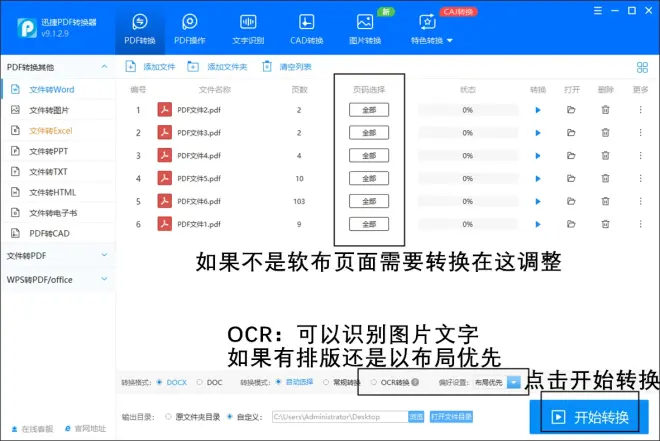Viewport: 660px width, 441px height.
Task: Select 文件转PPT in the sidebar
Action: (x=58, y=151)
